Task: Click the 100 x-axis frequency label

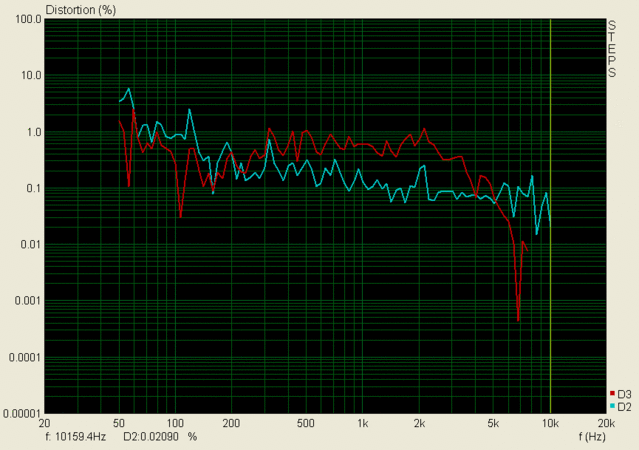Action: [175, 424]
